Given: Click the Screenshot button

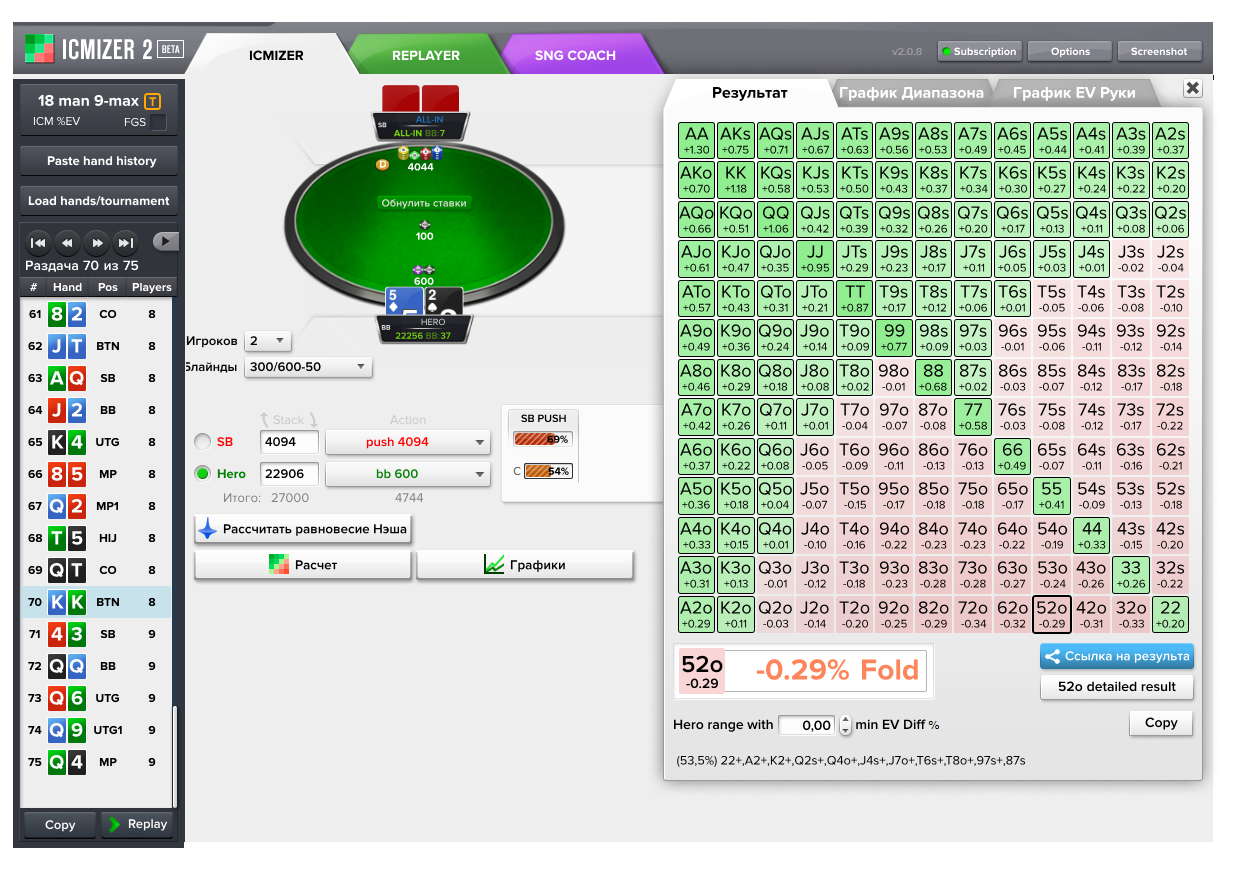Looking at the screenshot, I should (x=1159, y=51).
